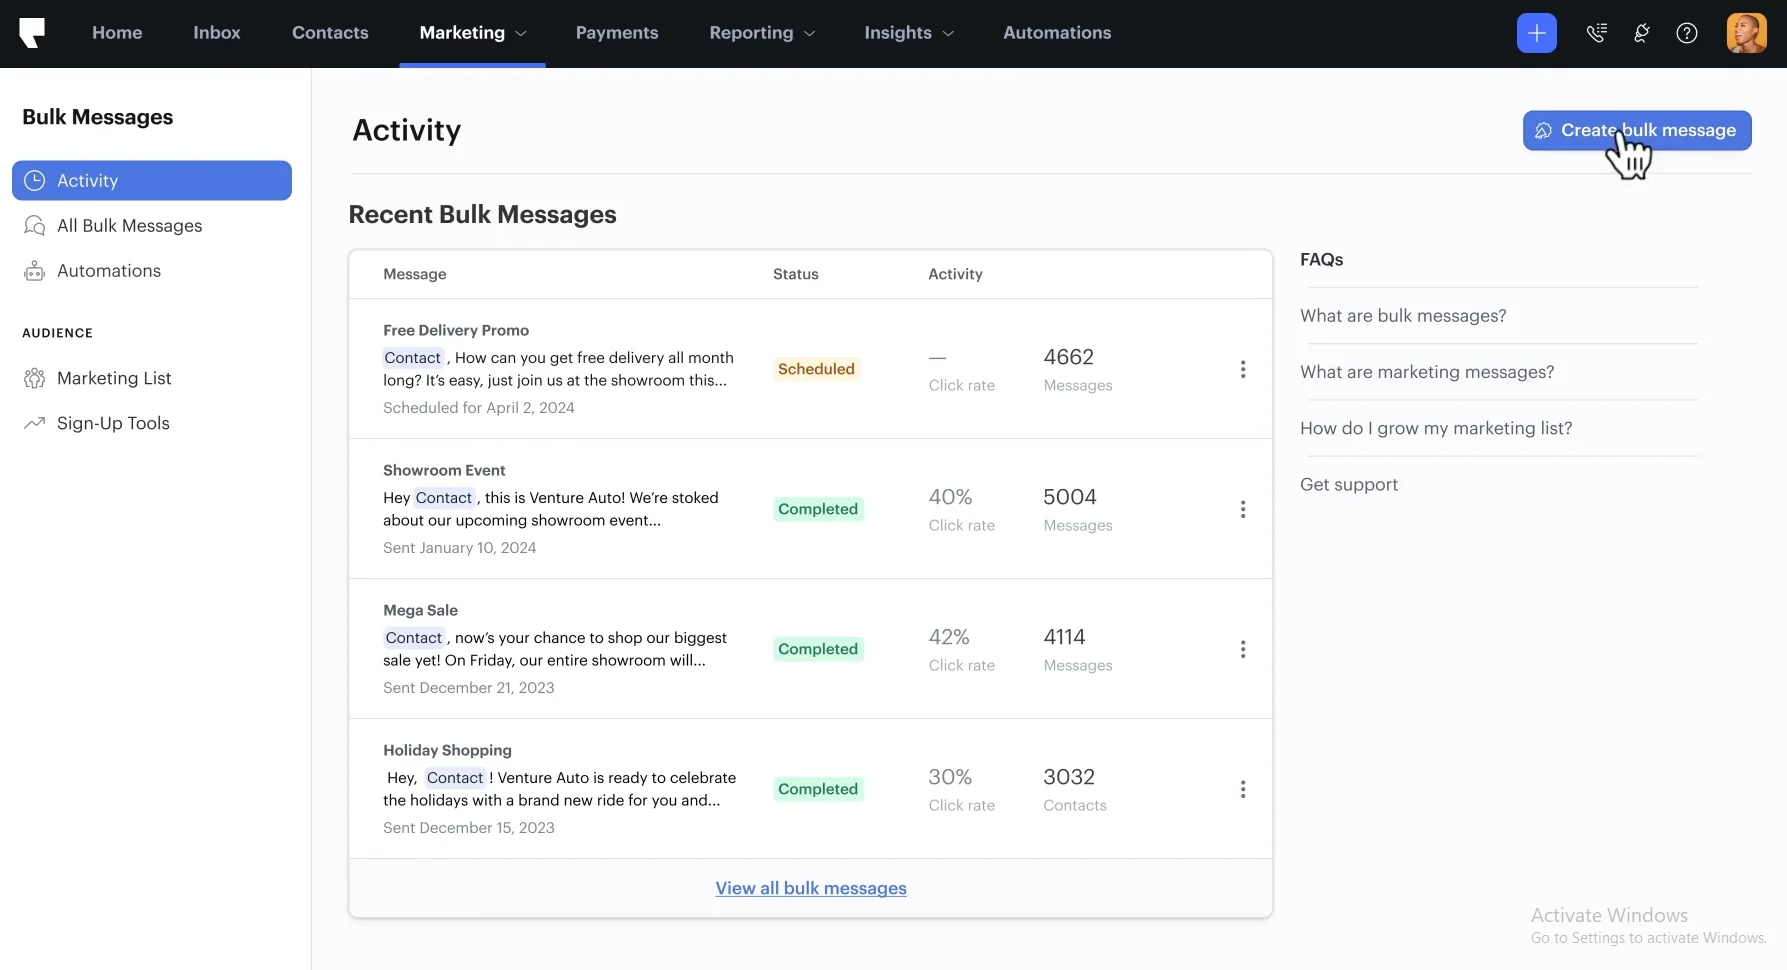Expand the Marketing dropdown menu
This screenshot has height=970, width=1787.
(472, 33)
